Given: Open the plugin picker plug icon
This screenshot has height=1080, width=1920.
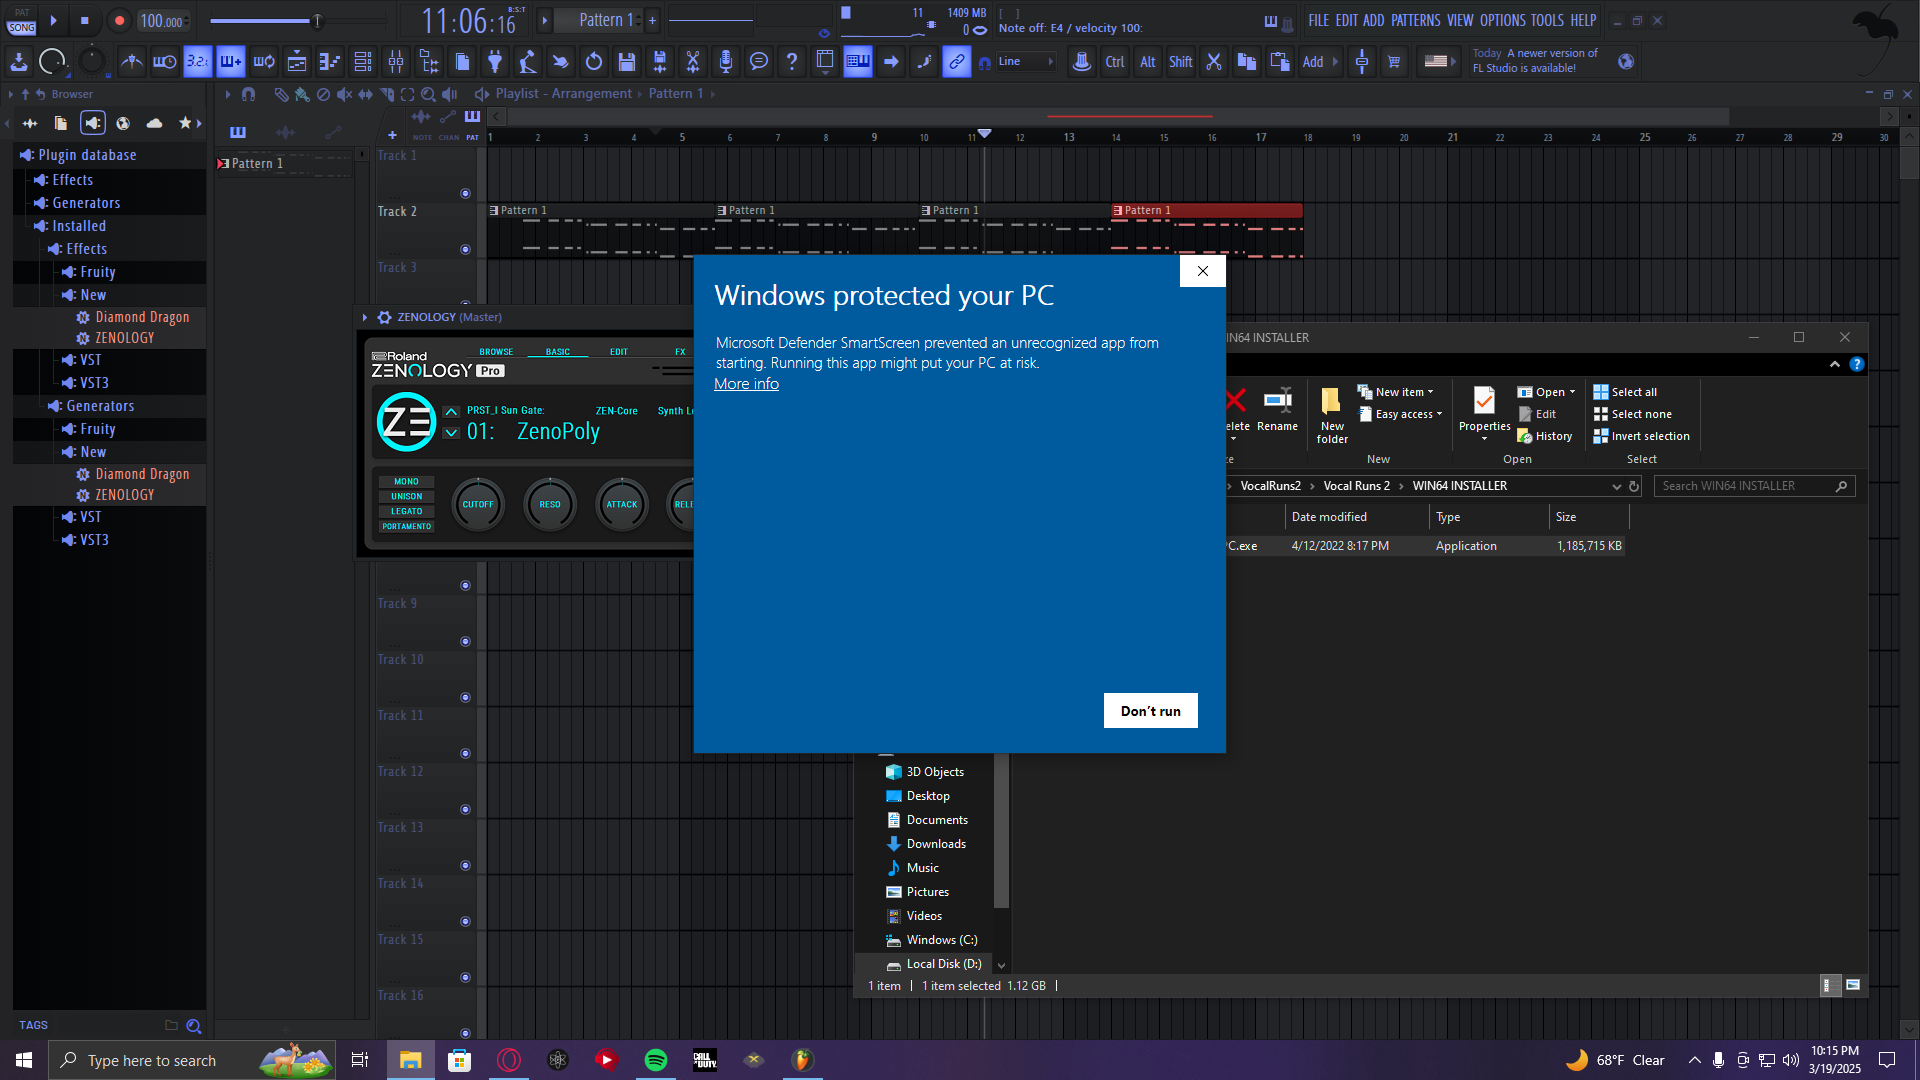Looking at the screenshot, I should pyautogui.click(x=495, y=62).
